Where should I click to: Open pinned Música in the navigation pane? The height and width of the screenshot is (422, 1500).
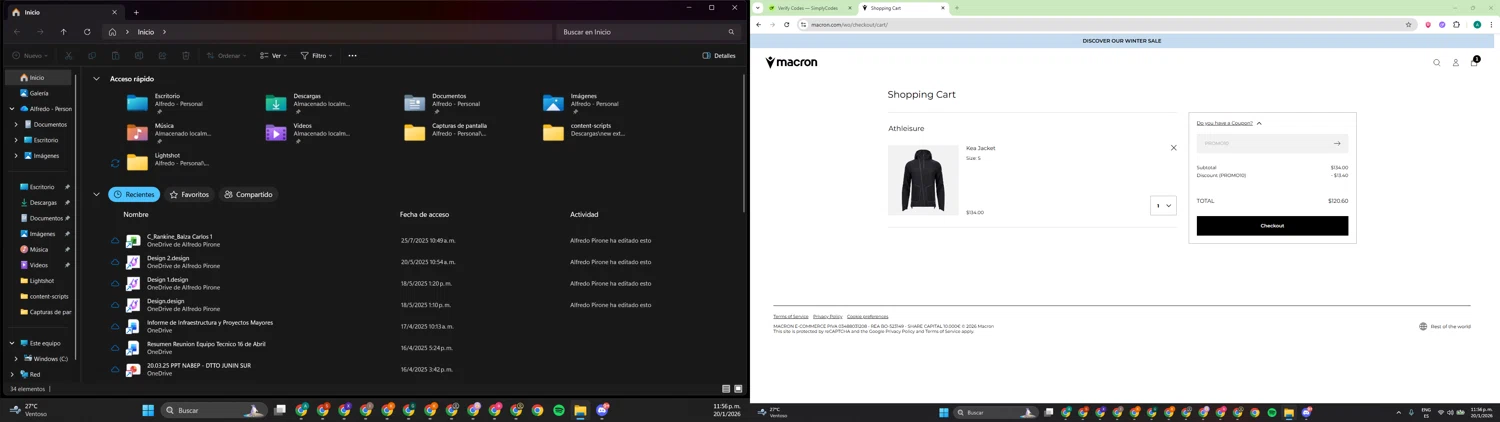tap(39, 249)
